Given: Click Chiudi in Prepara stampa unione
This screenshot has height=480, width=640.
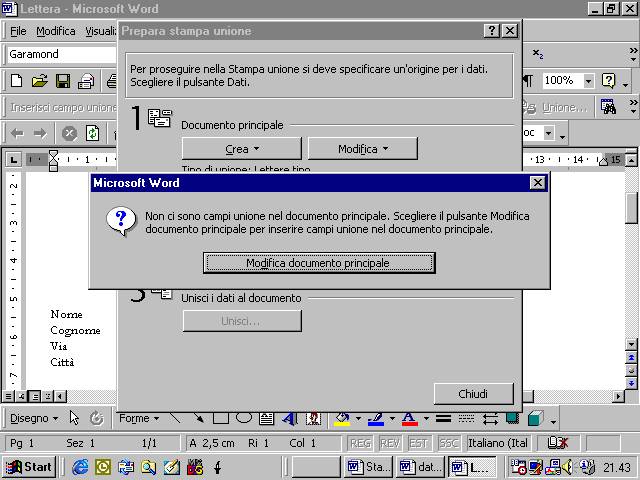Looking at the screenshot, I should click(x=473, y=394).
